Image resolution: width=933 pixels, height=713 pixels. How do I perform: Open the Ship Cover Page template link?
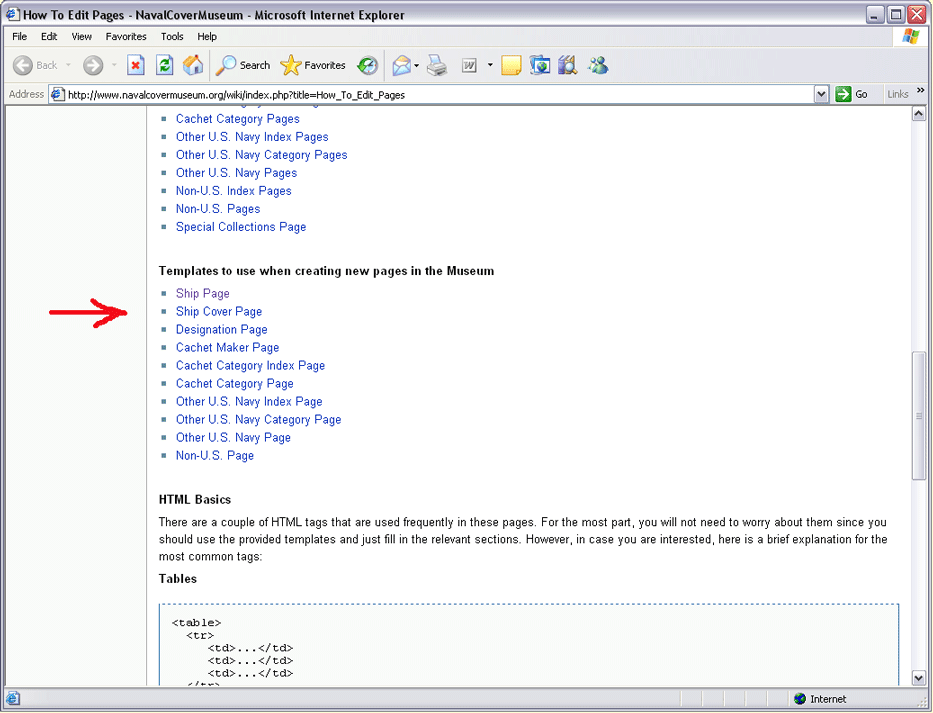point(219,312)
